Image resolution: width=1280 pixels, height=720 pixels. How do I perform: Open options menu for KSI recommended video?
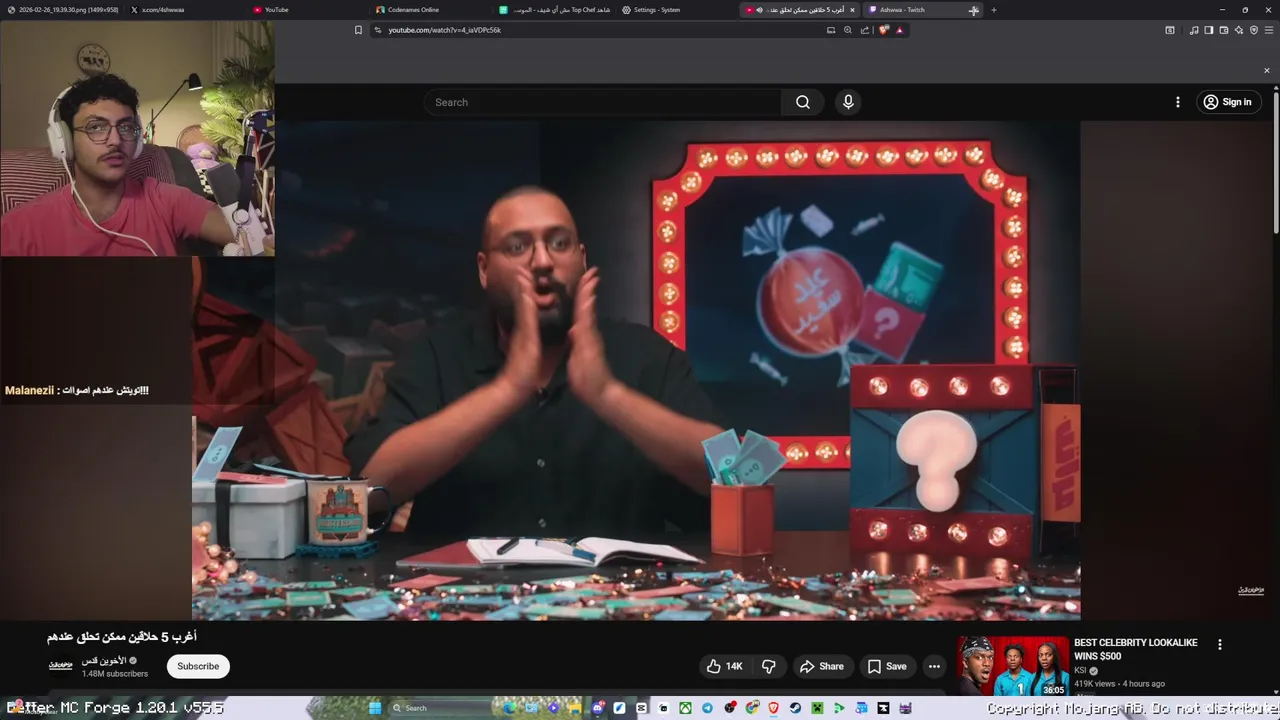pos(1219,644)
